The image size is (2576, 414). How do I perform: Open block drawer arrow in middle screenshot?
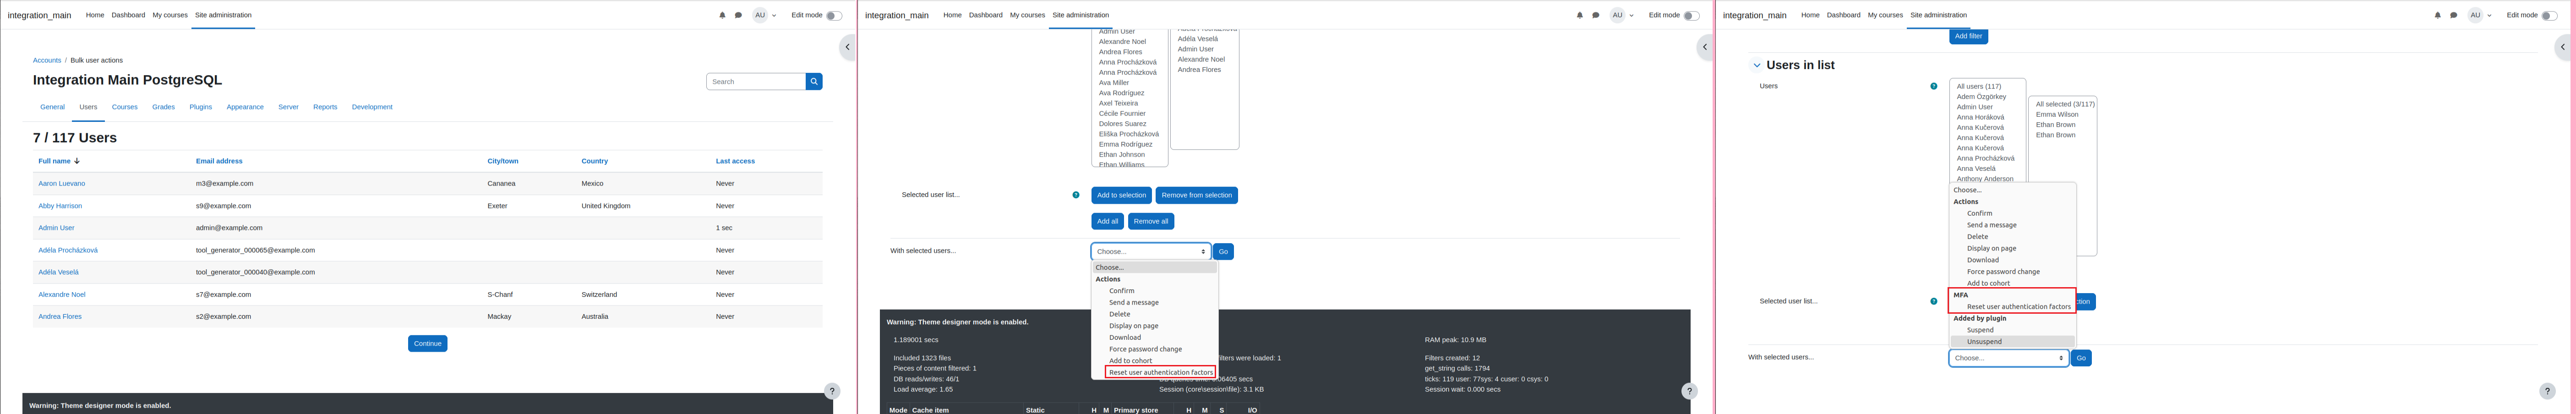click(1705, 47)
